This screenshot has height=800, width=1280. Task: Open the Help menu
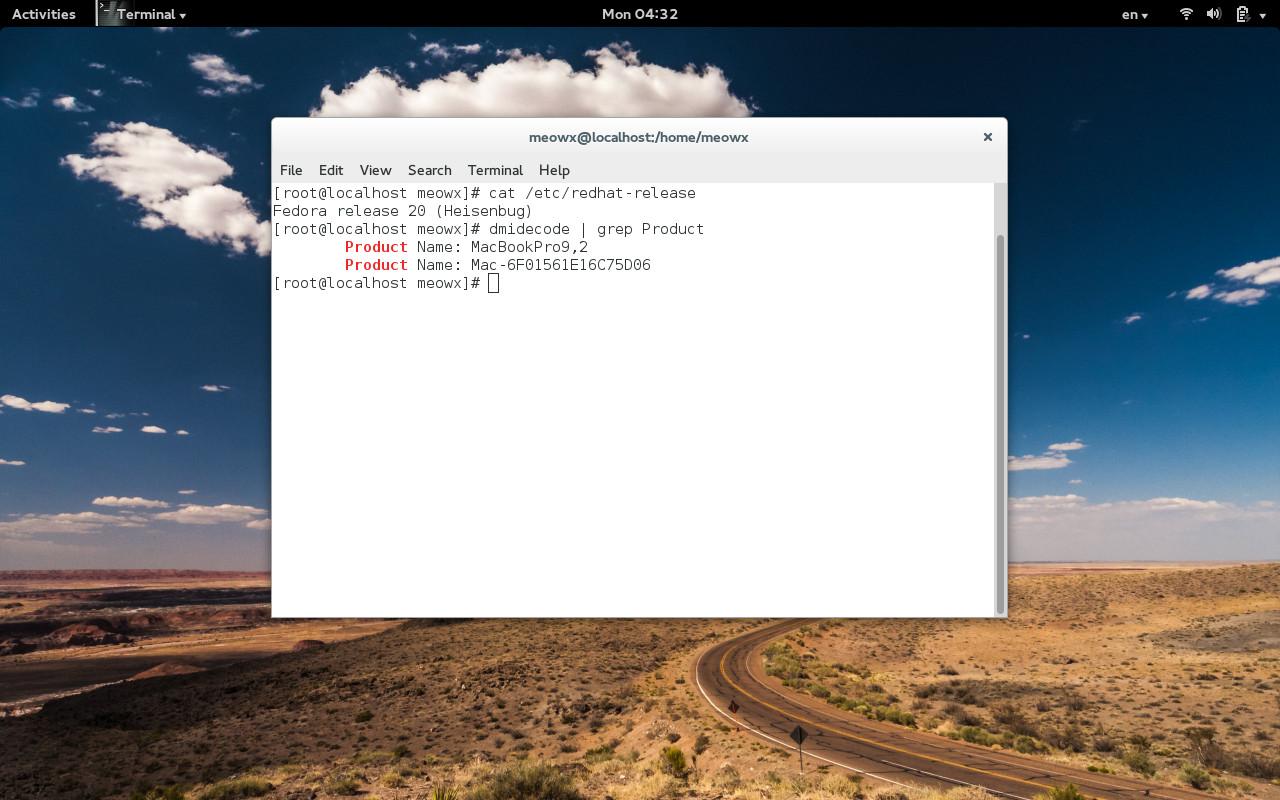pos(554,170)
